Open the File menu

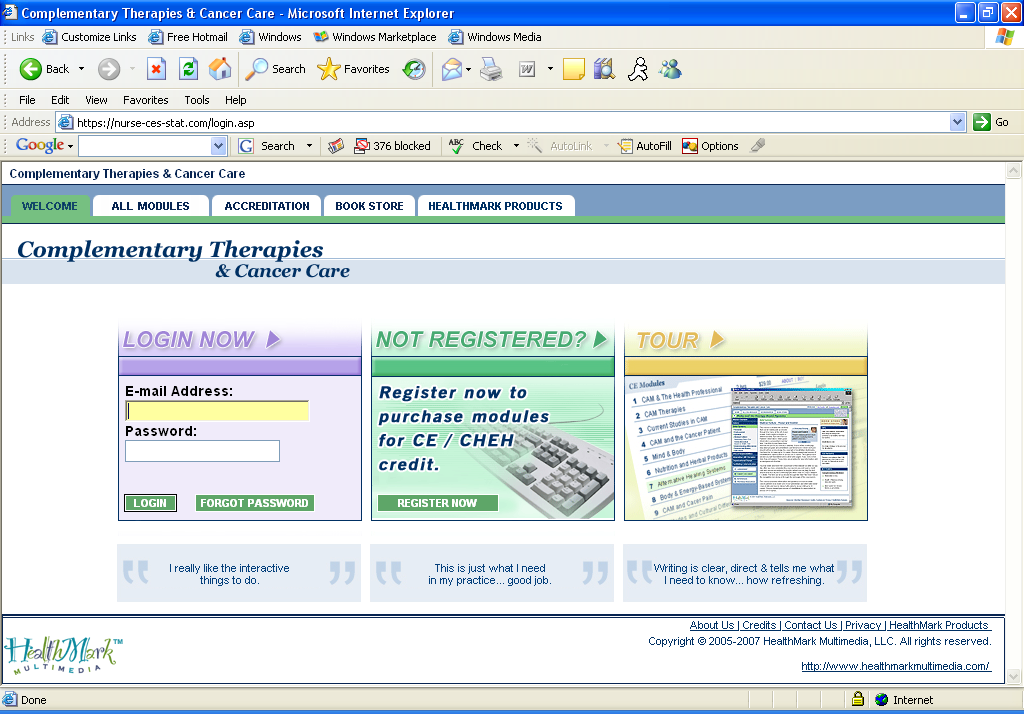coord(27,100)
